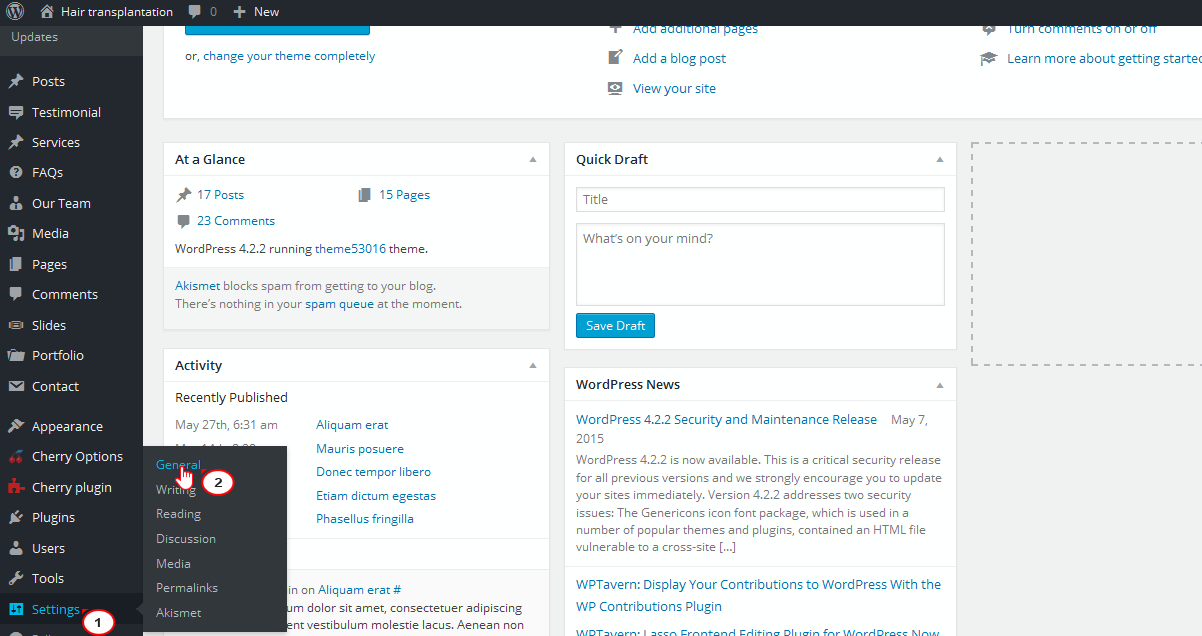Open the 17 Posts link
This screenshot has height=636, width=1202.
[x=220, y=195]
